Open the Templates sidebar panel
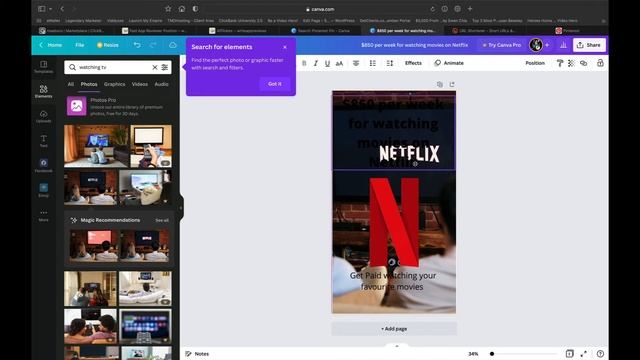Viewport: 640px width, 360px height. [x=44, y=67]
